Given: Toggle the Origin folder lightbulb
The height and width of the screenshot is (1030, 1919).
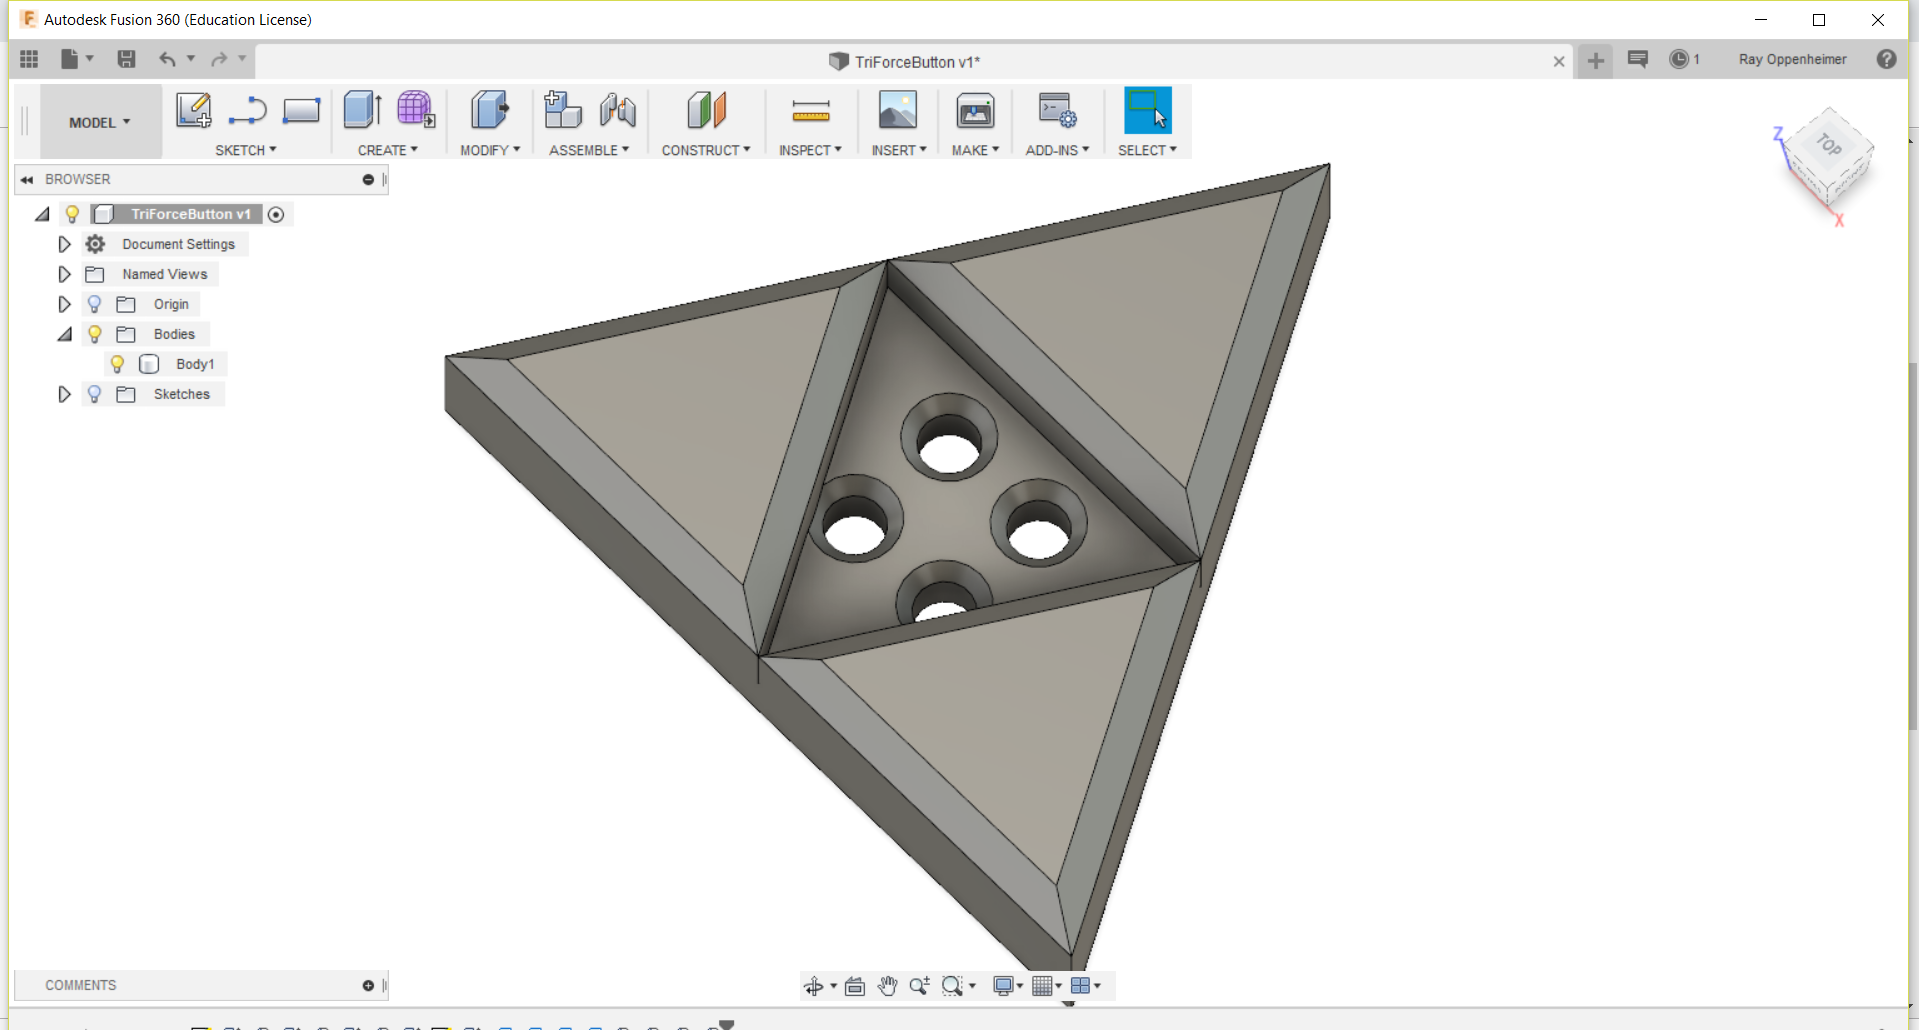Looking at the screenshot, I should pyautogui.click(x=94, y=304).
